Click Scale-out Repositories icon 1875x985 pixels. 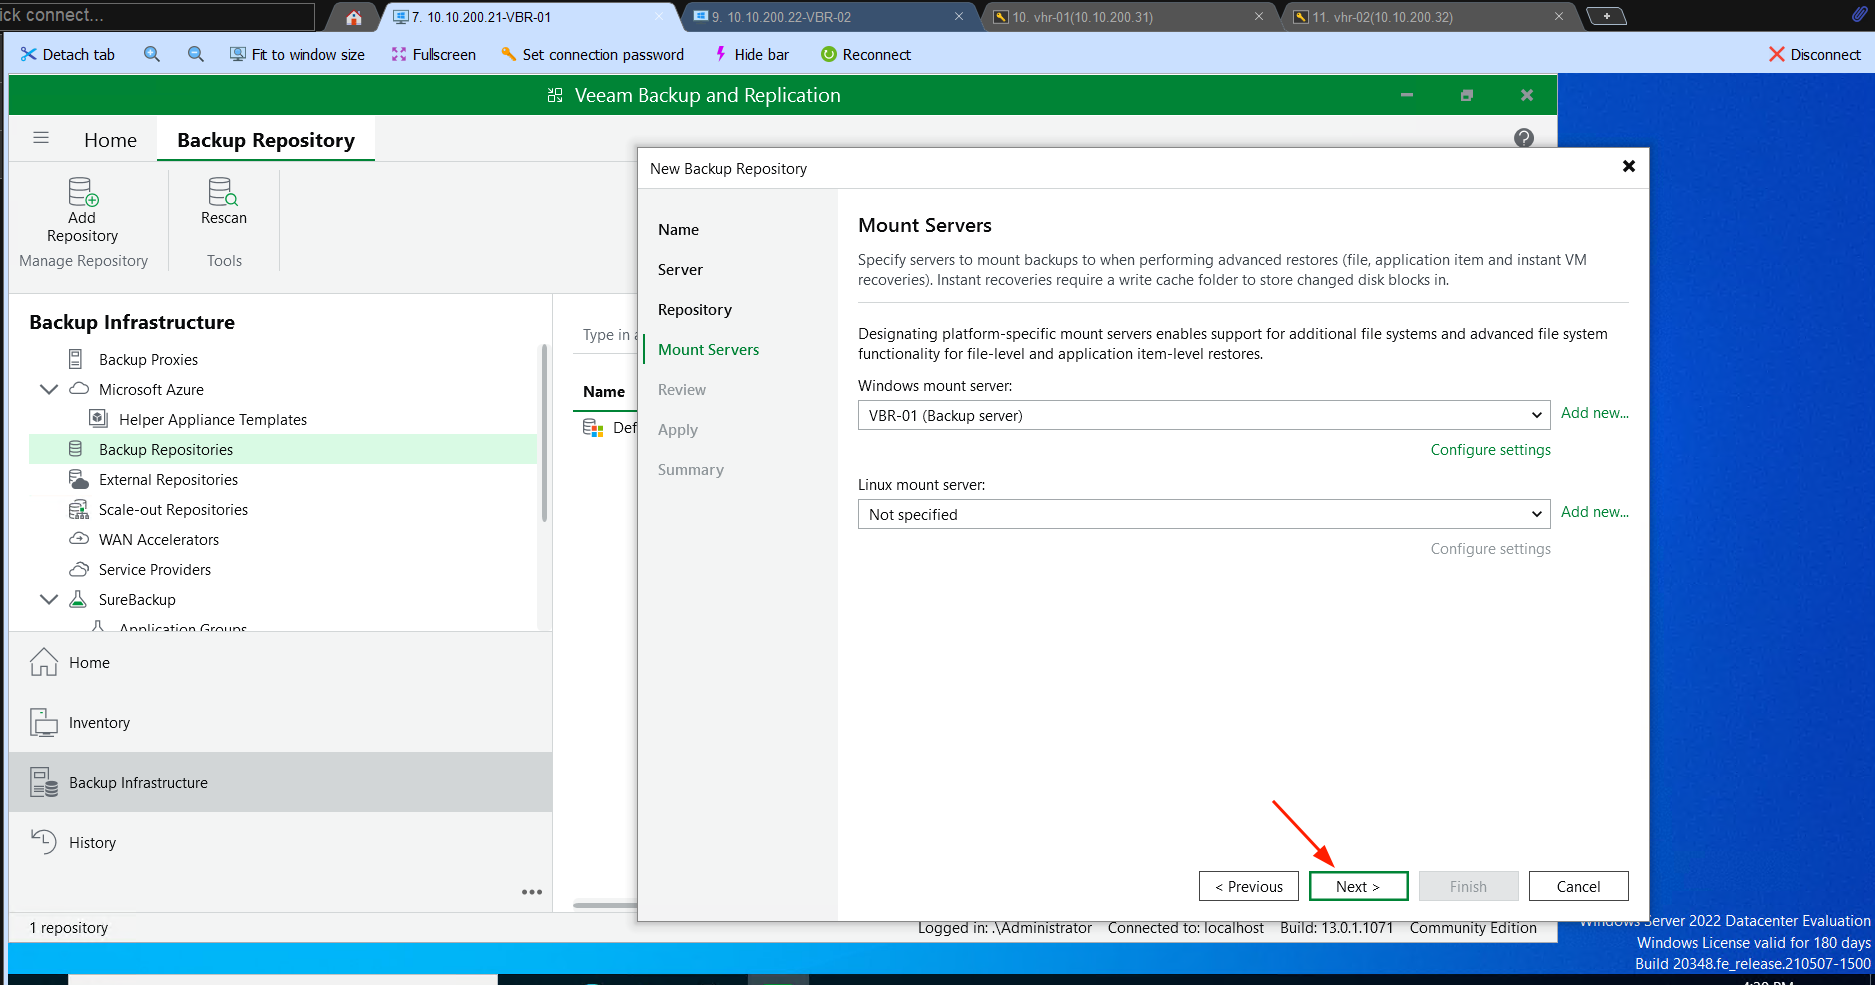pos(78,509)
